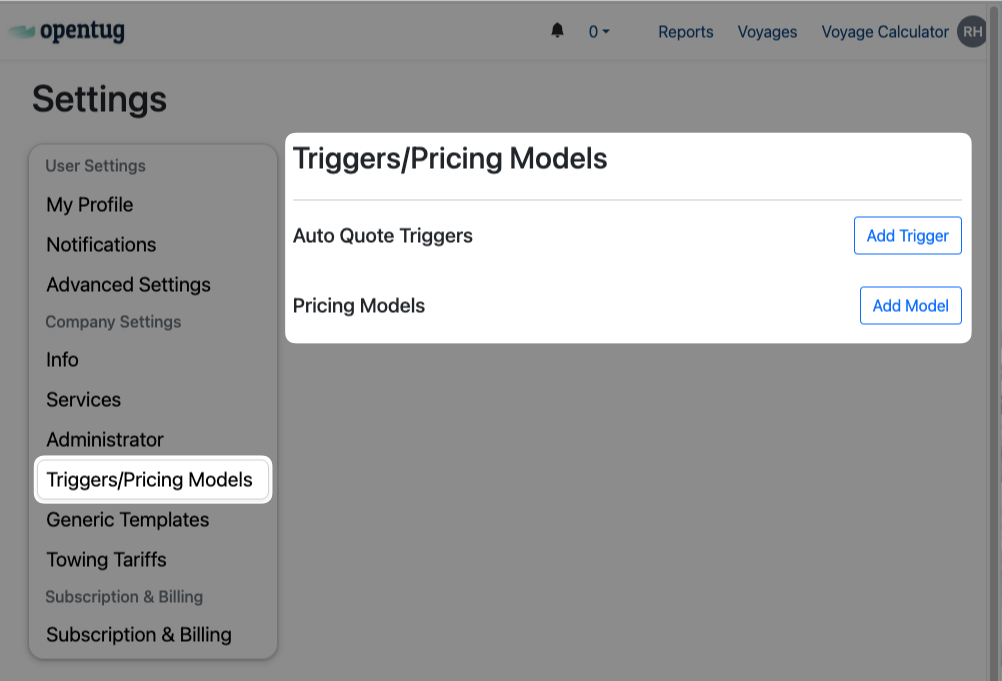Select Triggers/Pricing Models sidebar item

(150, 480)
